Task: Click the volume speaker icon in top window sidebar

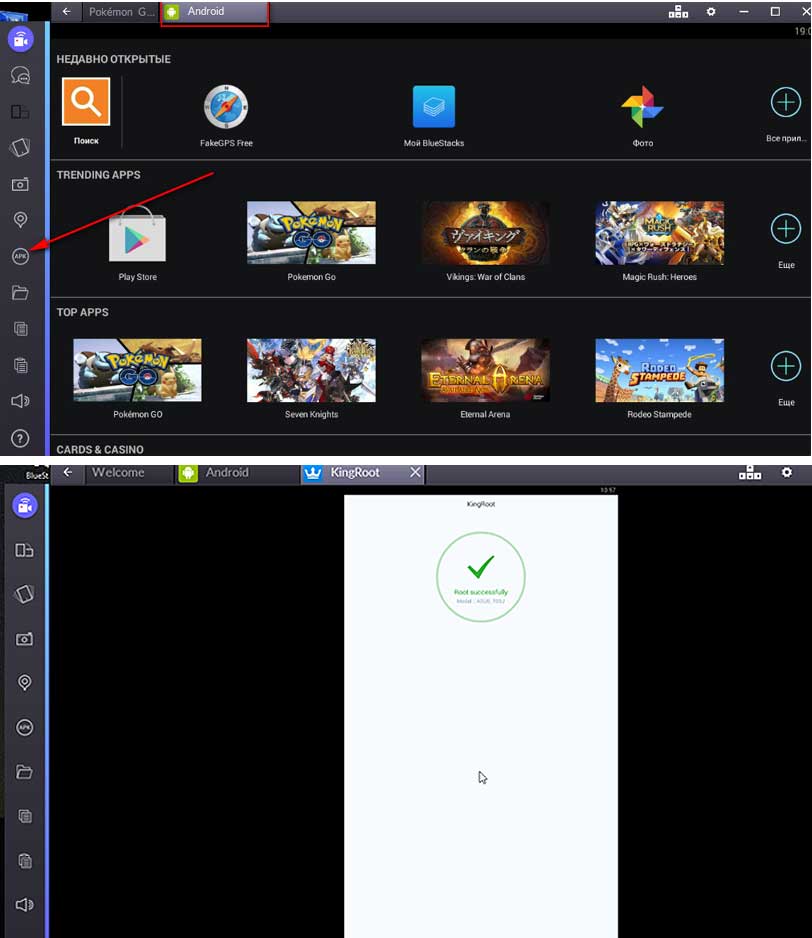Action: (20, 401)
